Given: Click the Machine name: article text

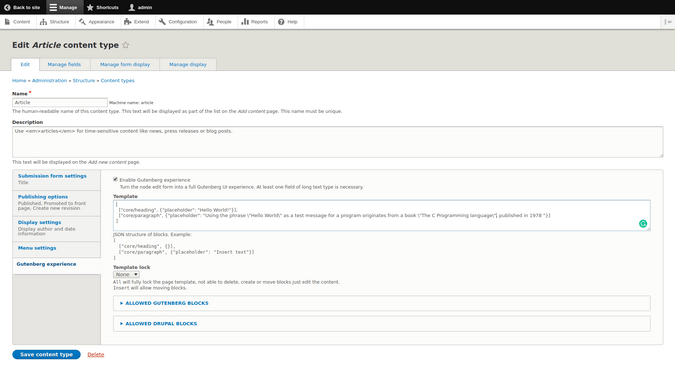Looking at the screenshot, I should coord(131,103).
